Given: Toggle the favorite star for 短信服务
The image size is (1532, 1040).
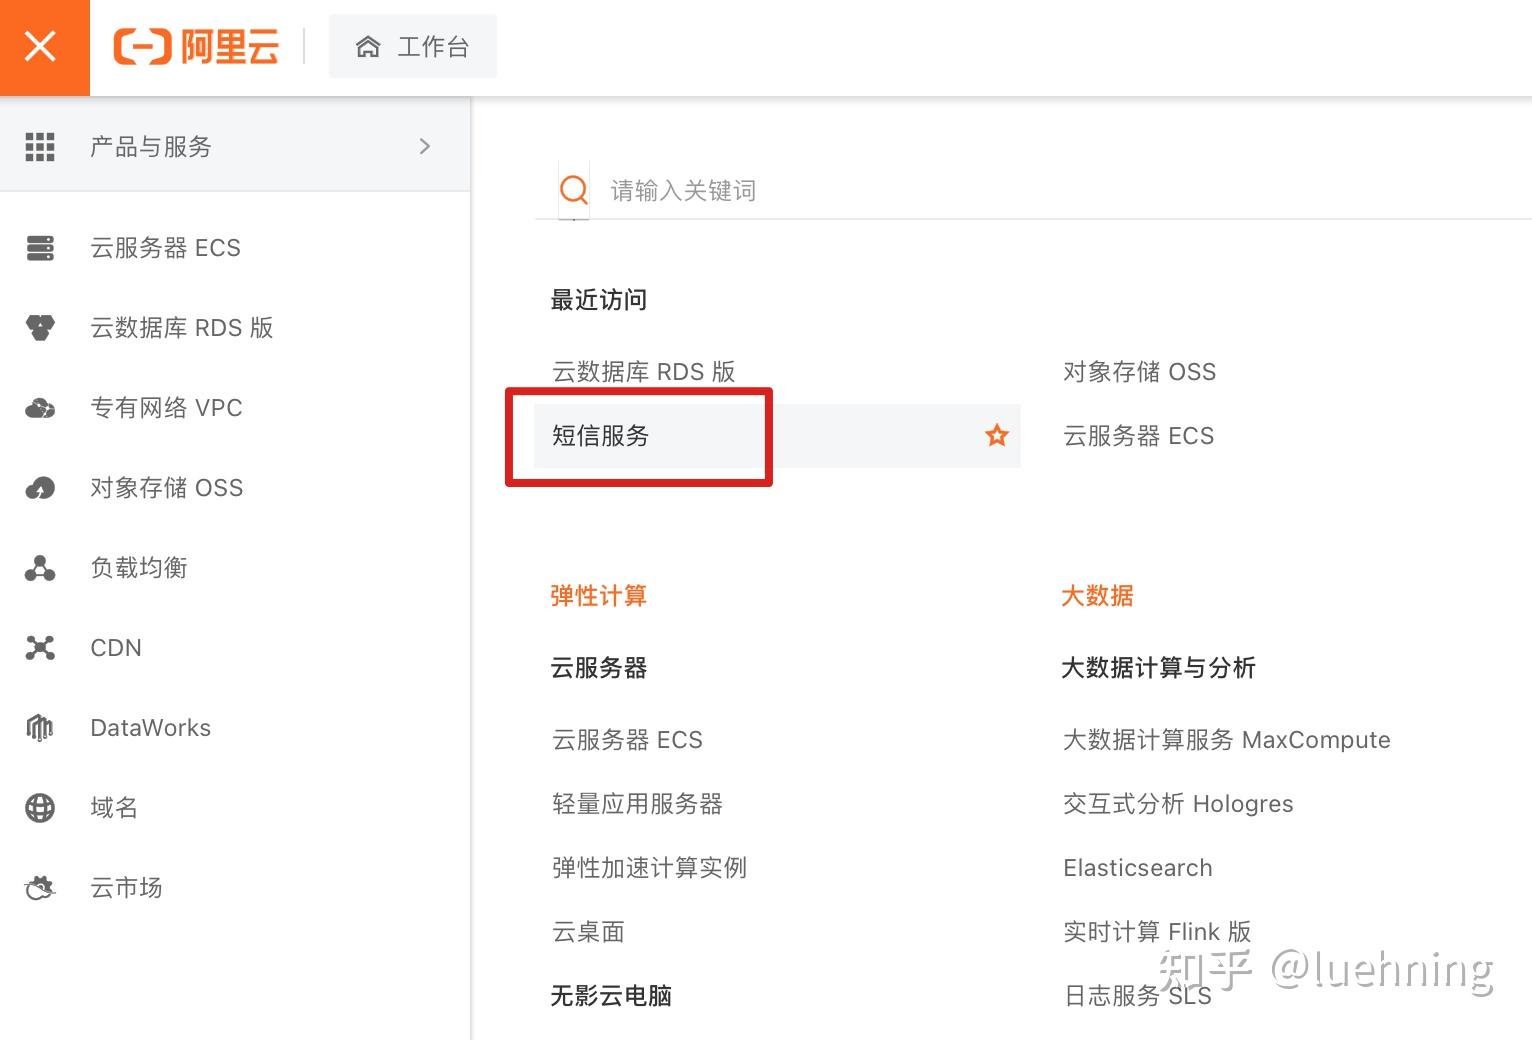Looking at the screenshot, I should [x=997, y=435].
